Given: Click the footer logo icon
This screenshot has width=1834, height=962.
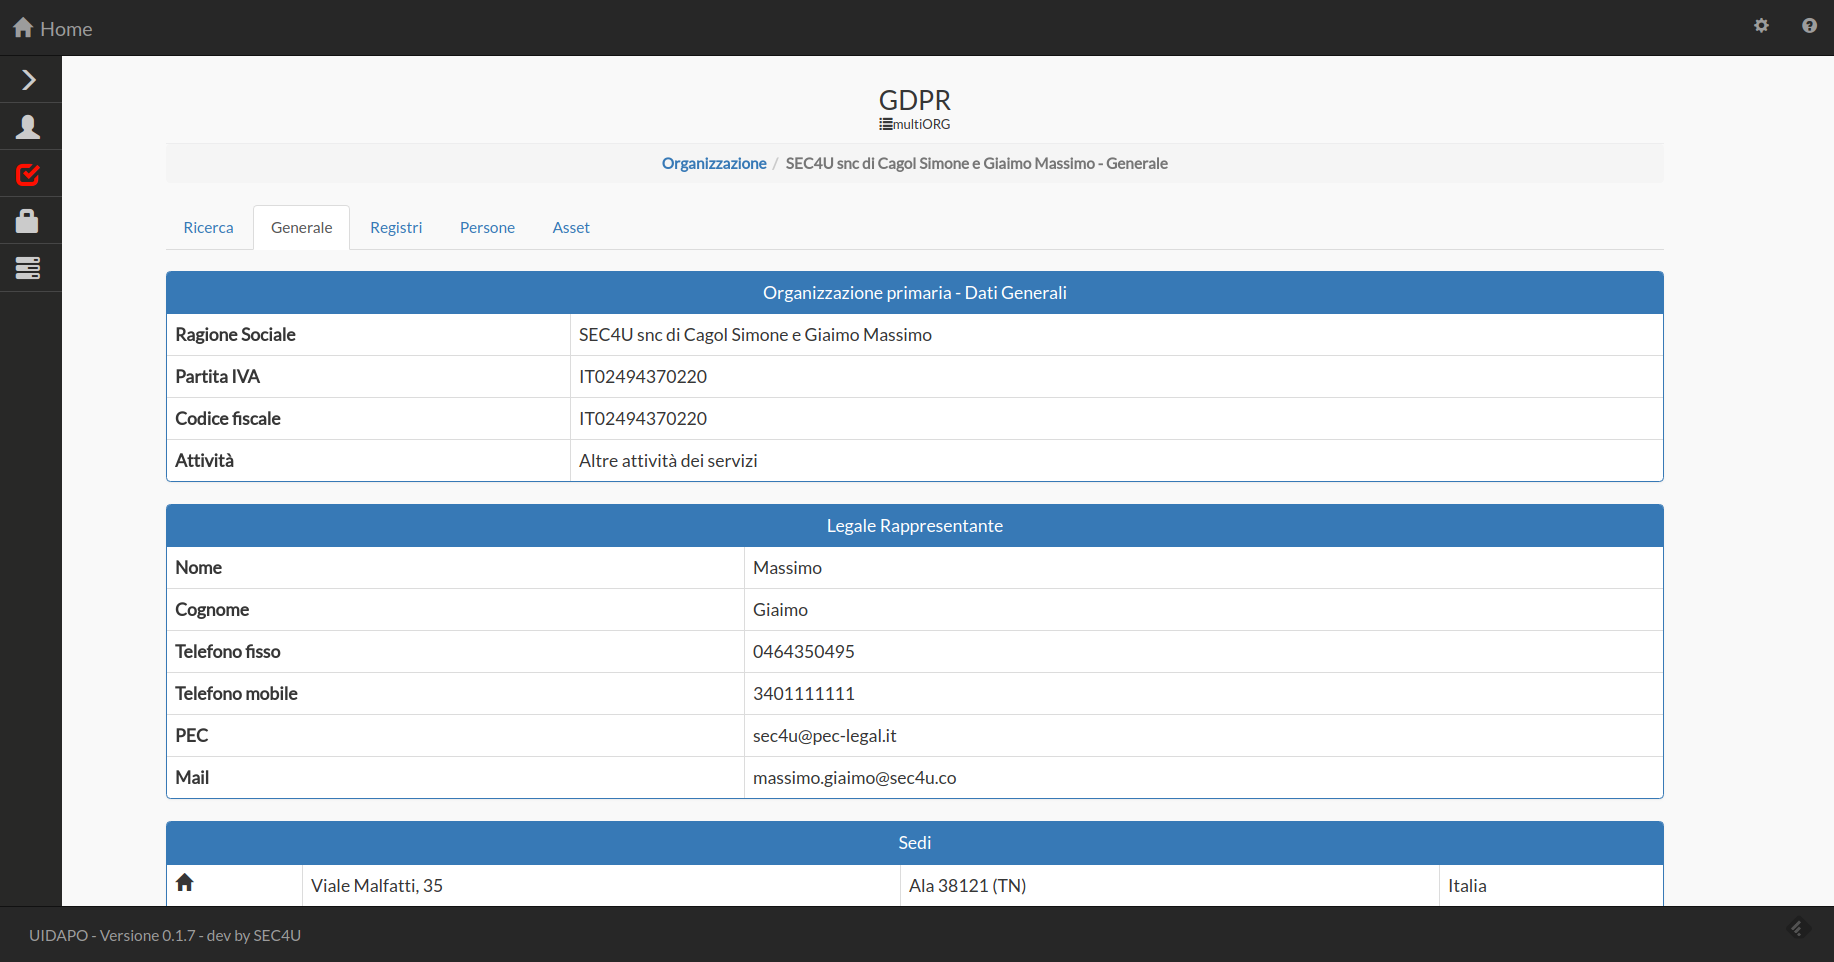Looking at the screenshot, I should point(1797,929).
